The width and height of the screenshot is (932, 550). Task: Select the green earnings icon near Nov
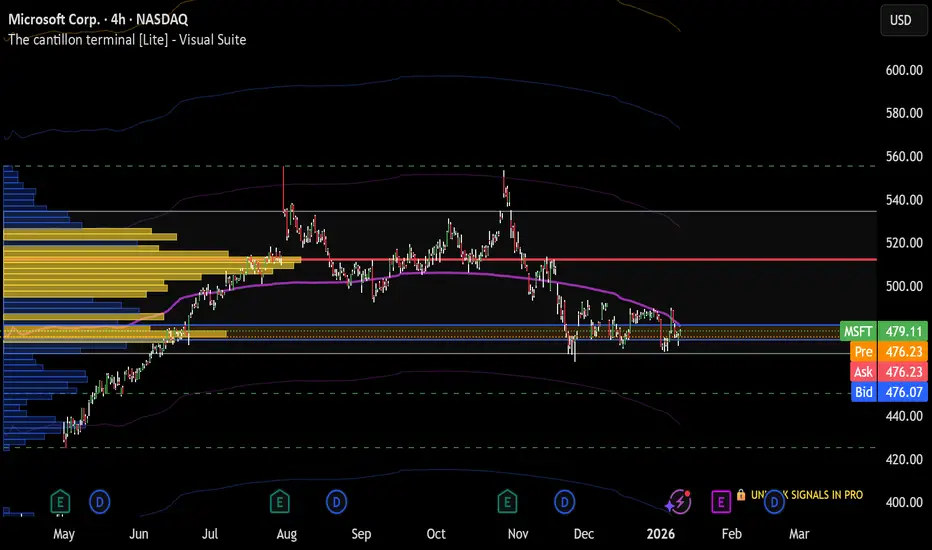[507, 502]
